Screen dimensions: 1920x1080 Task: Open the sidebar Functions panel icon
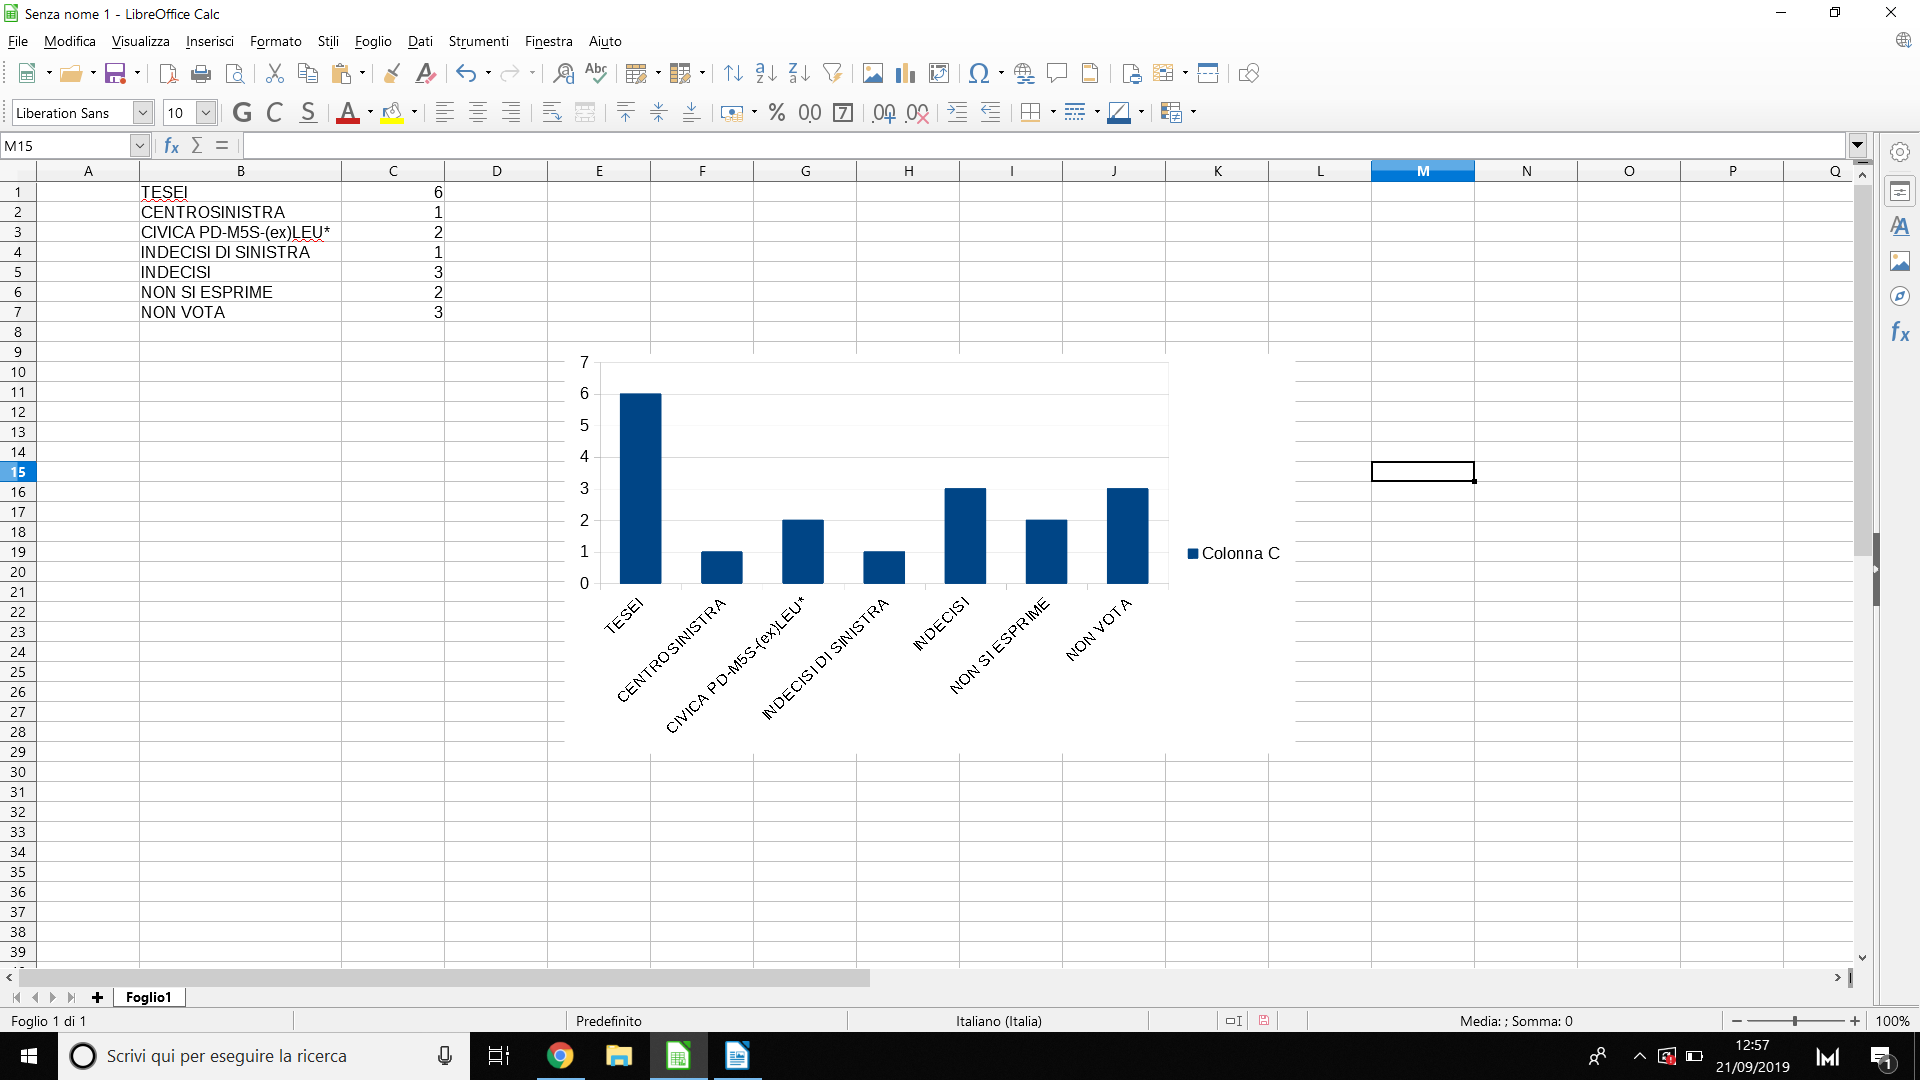1899,332
